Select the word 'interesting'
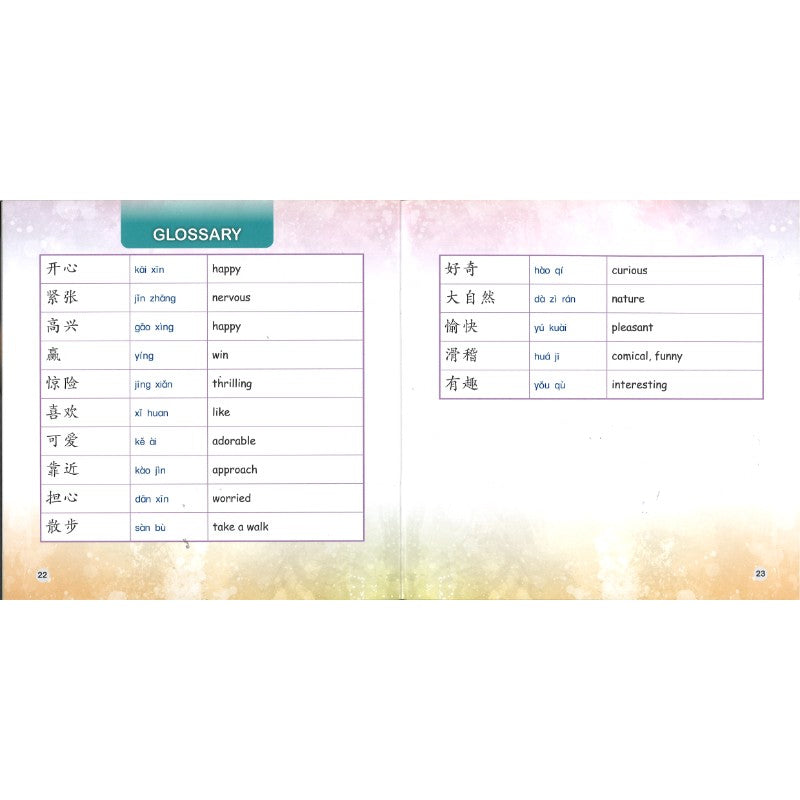The image size is (800, 800). pos(639,385)
